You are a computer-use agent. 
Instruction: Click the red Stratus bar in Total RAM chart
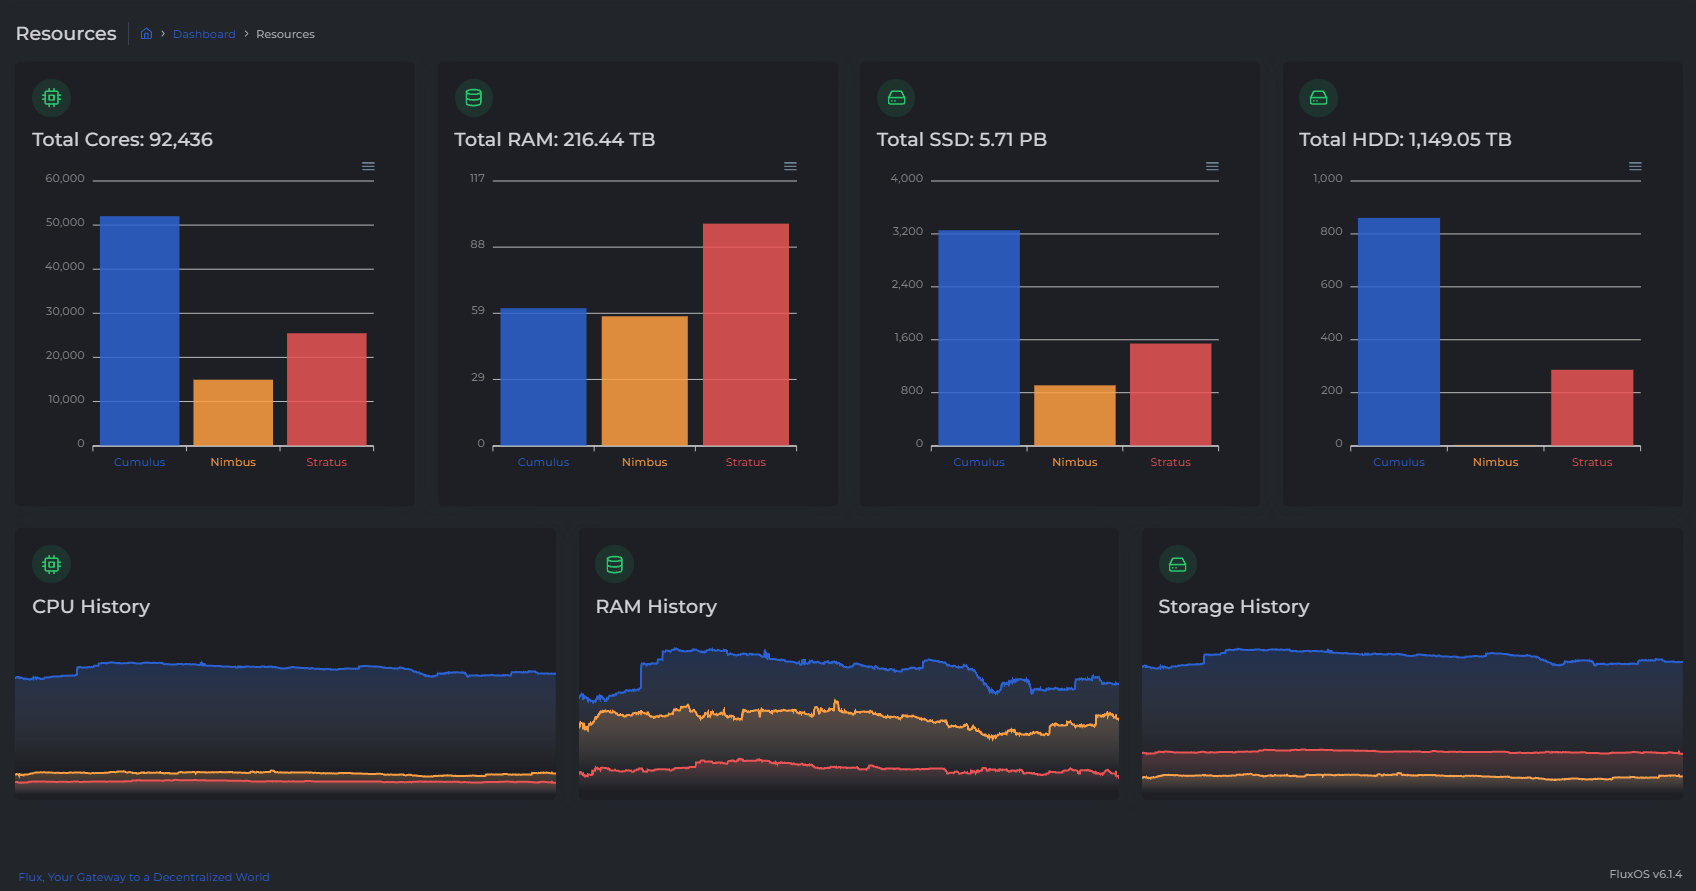click(x=746, y=334)
